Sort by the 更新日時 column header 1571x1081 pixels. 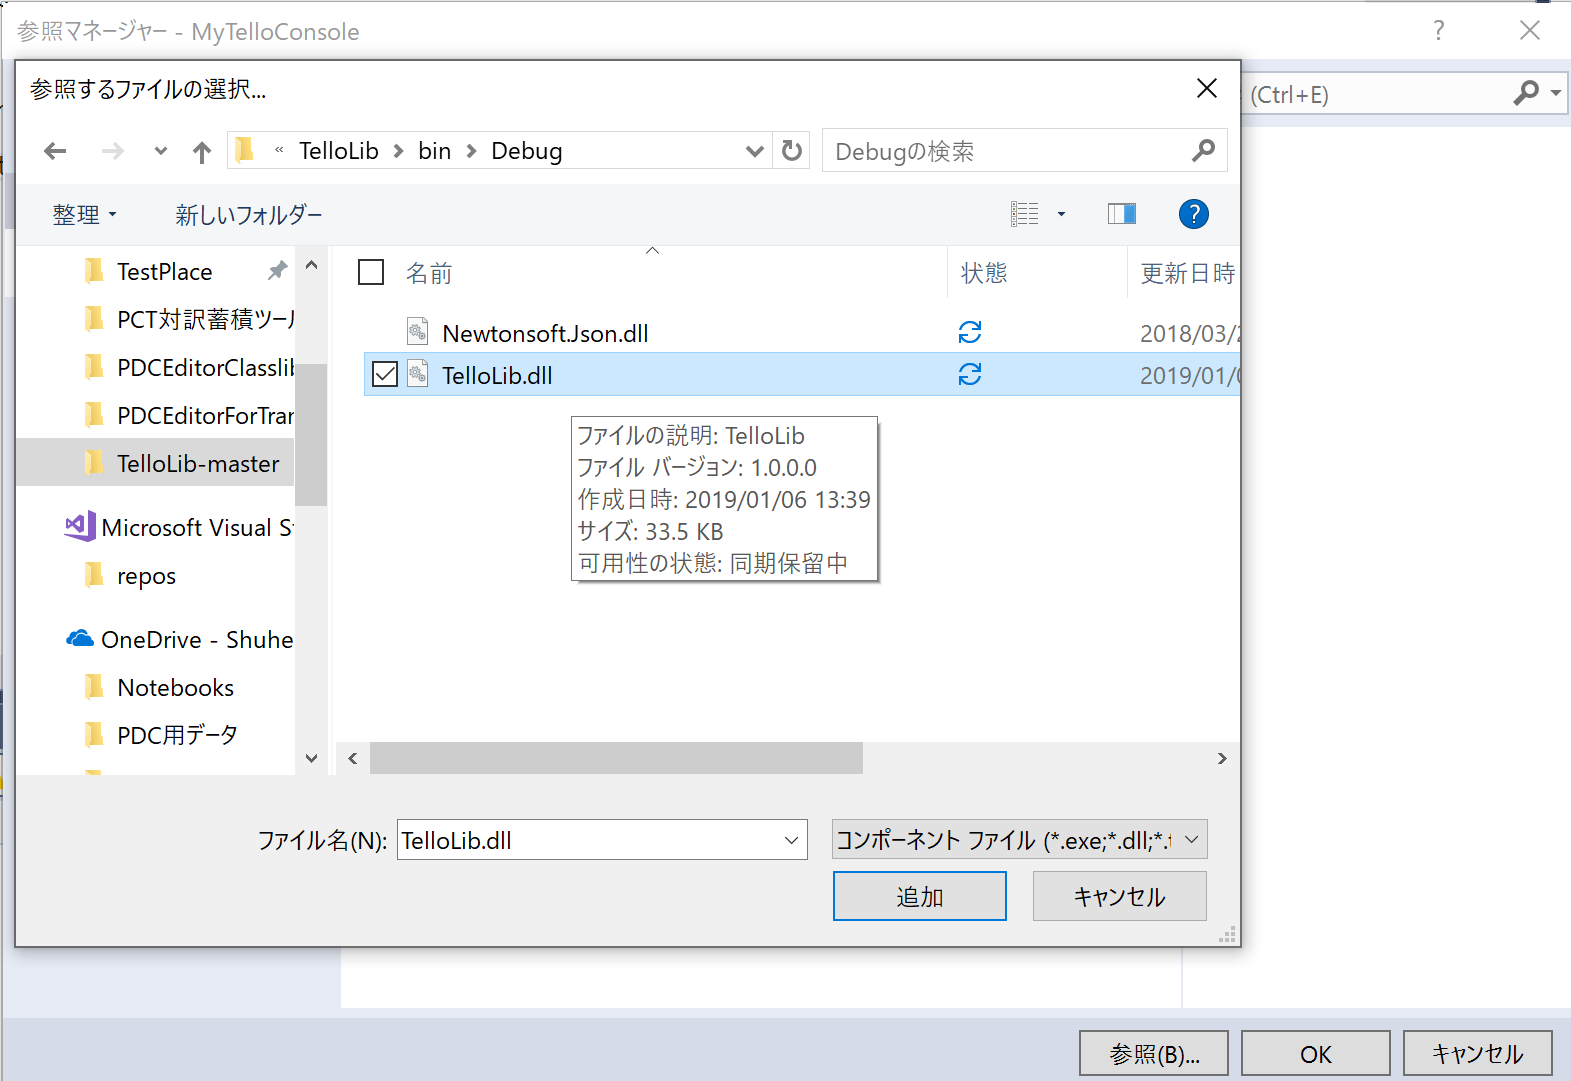coord(1187,273)
